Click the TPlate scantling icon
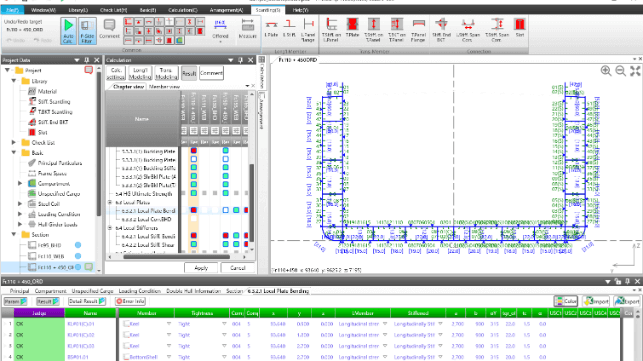This screenshot has width=643, height=361. 352,30
